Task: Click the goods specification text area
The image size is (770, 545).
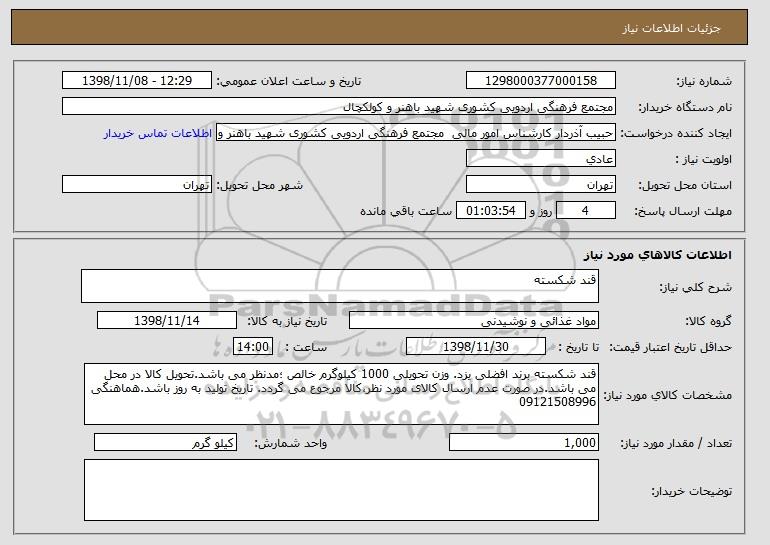Action: coord(341,394)
